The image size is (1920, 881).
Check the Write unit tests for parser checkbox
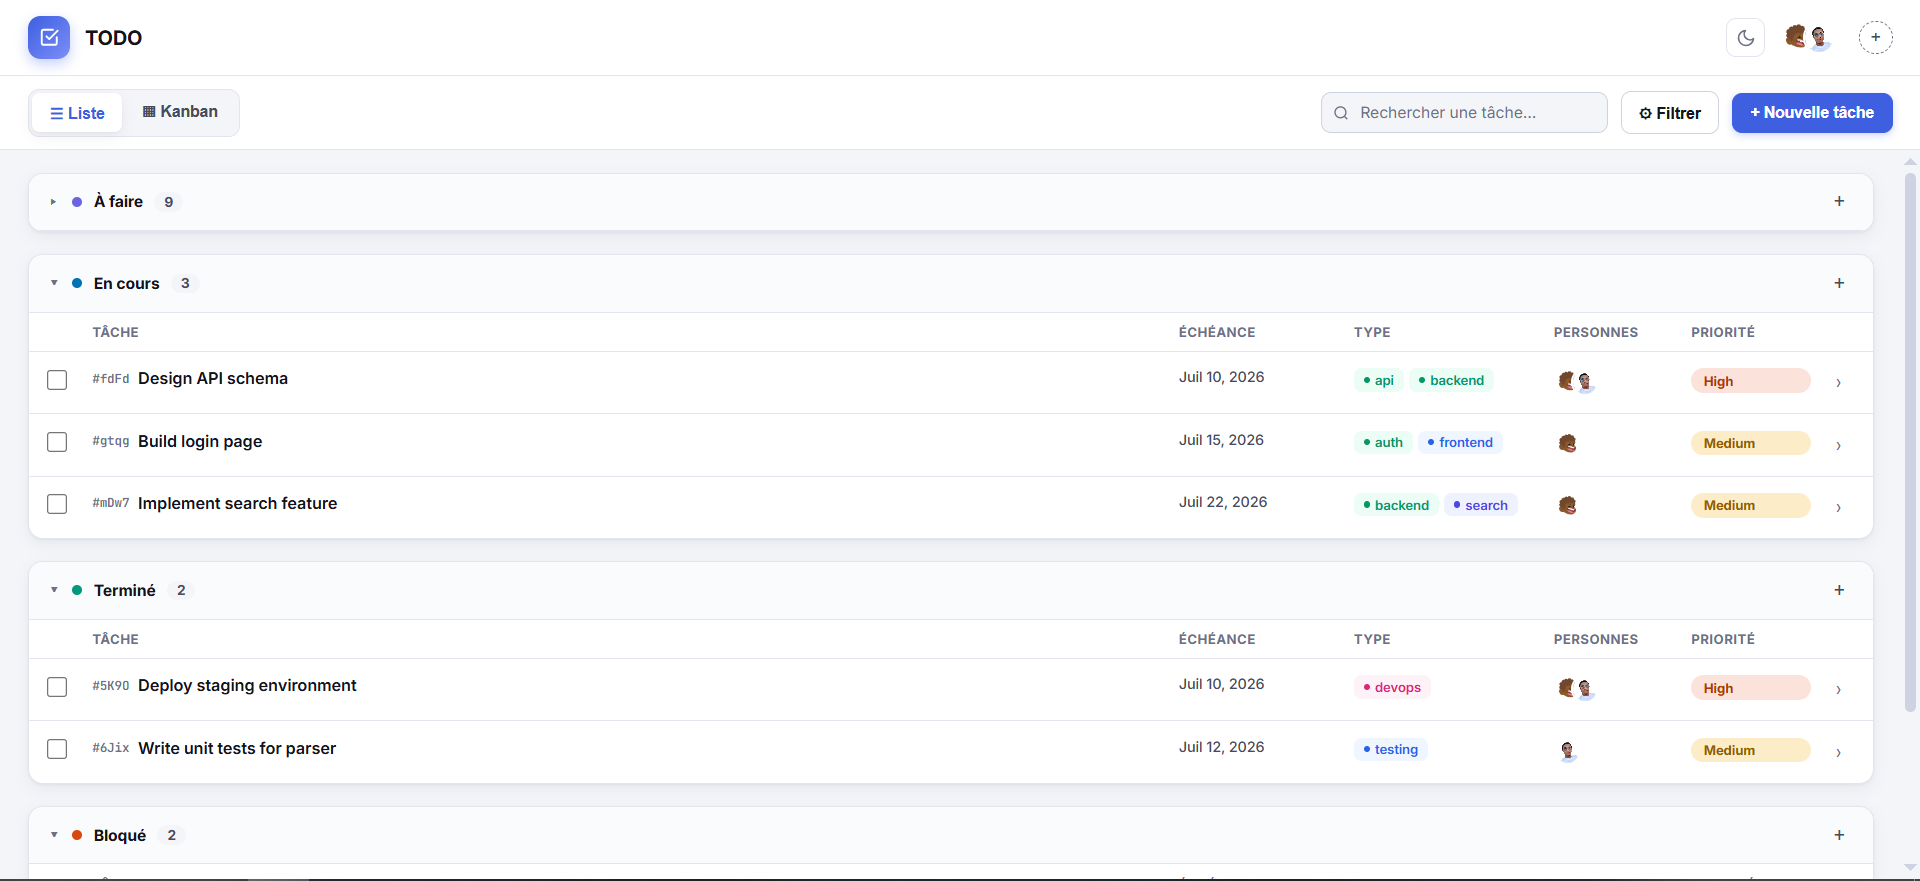point(57,749)
